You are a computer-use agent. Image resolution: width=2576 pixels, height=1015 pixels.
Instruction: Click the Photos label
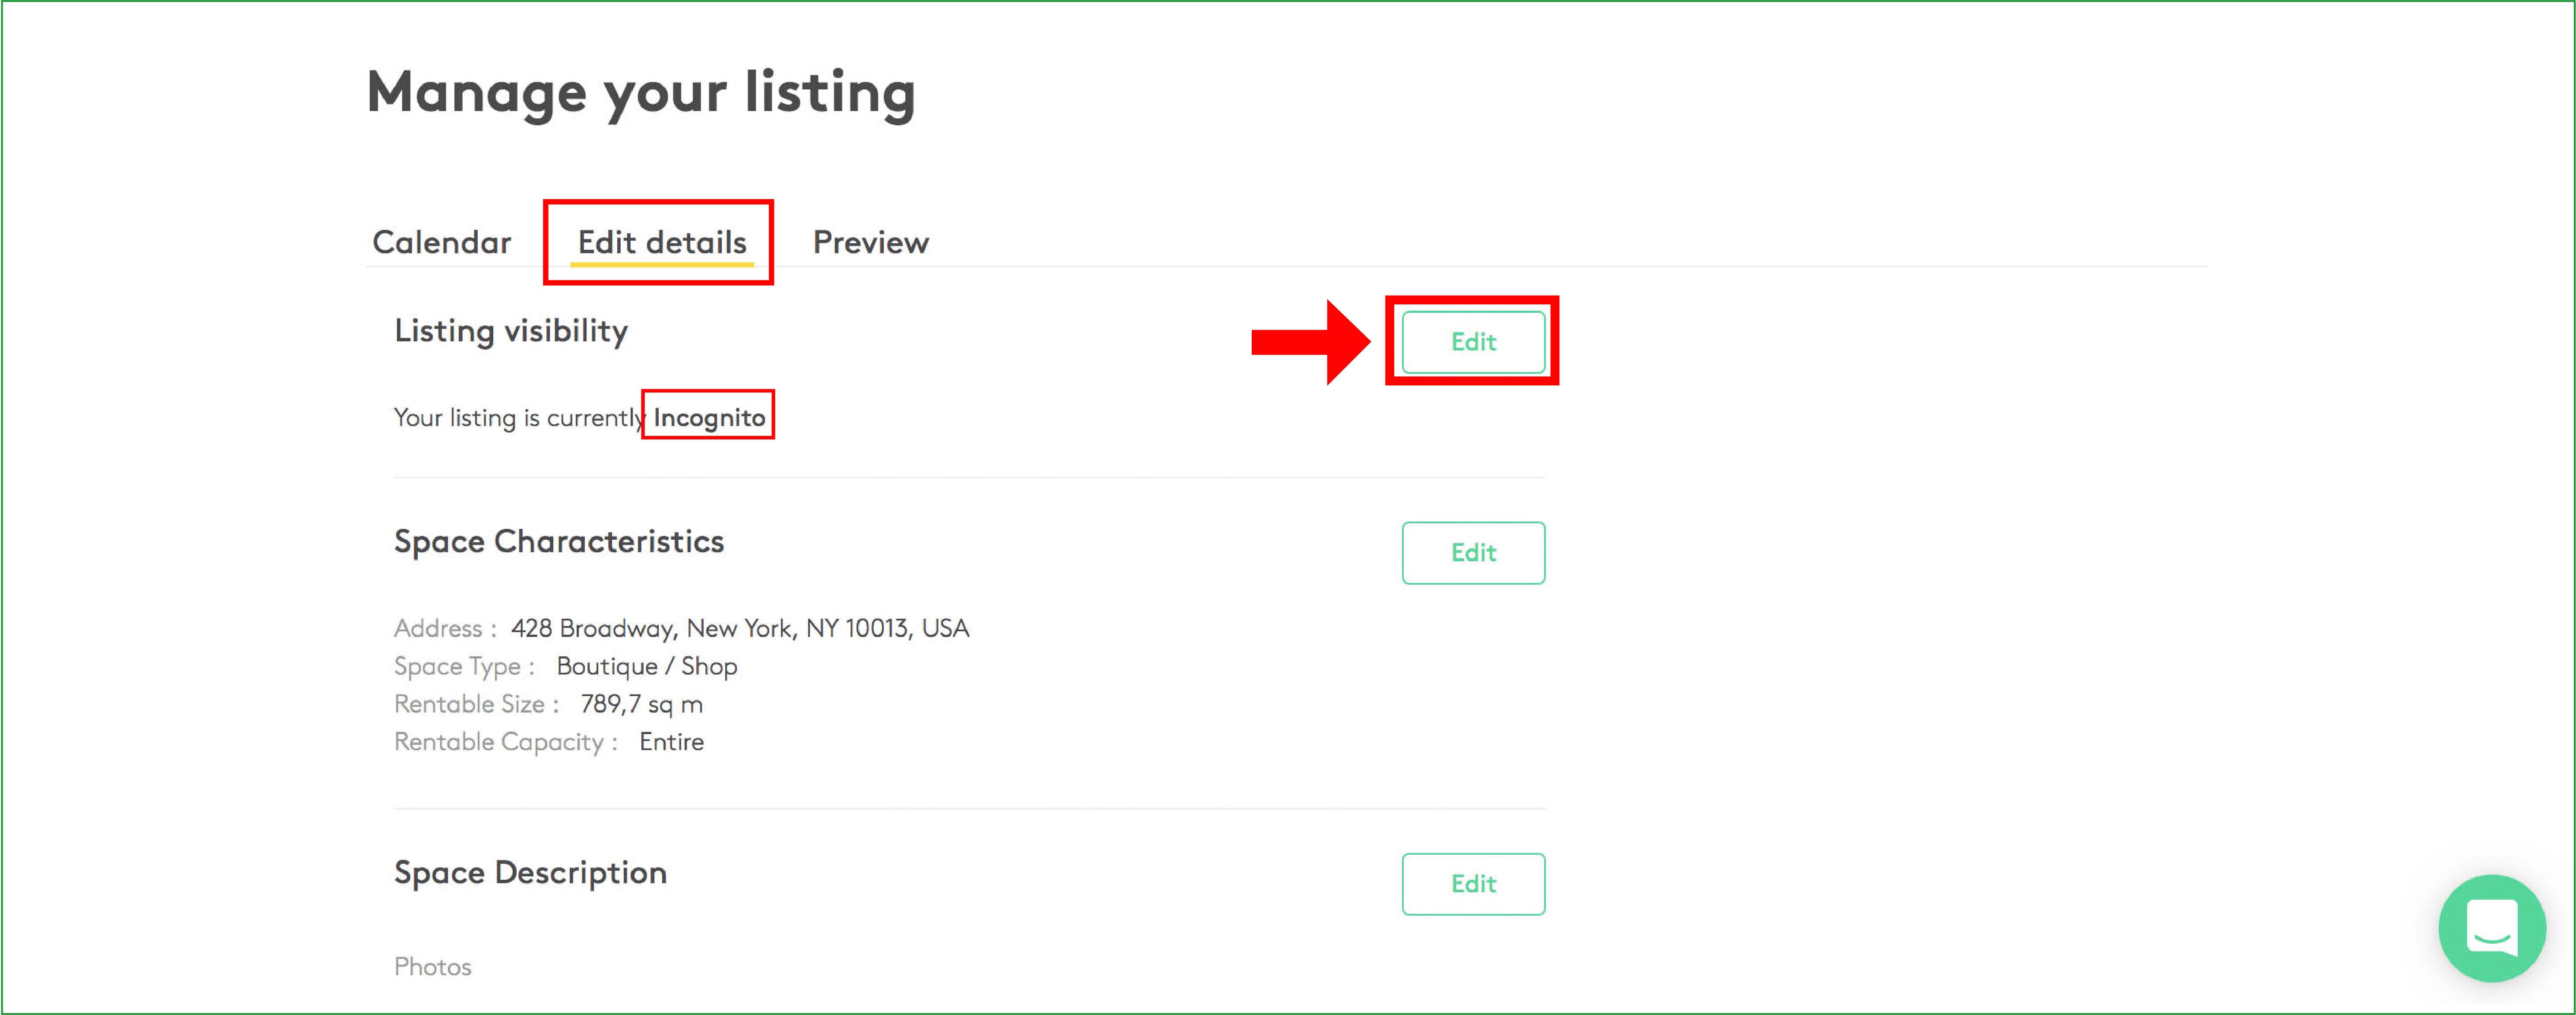click(x=432, y=966)
